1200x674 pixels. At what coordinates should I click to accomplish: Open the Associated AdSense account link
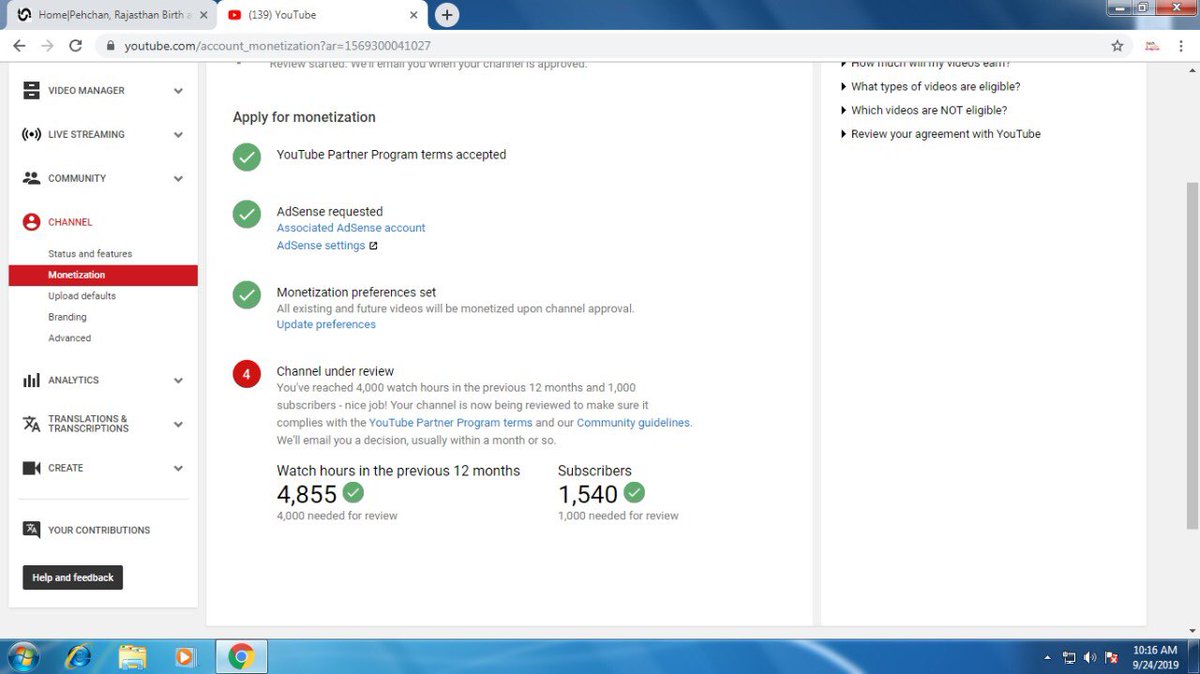pyautogui.click(x=351, y=228)
